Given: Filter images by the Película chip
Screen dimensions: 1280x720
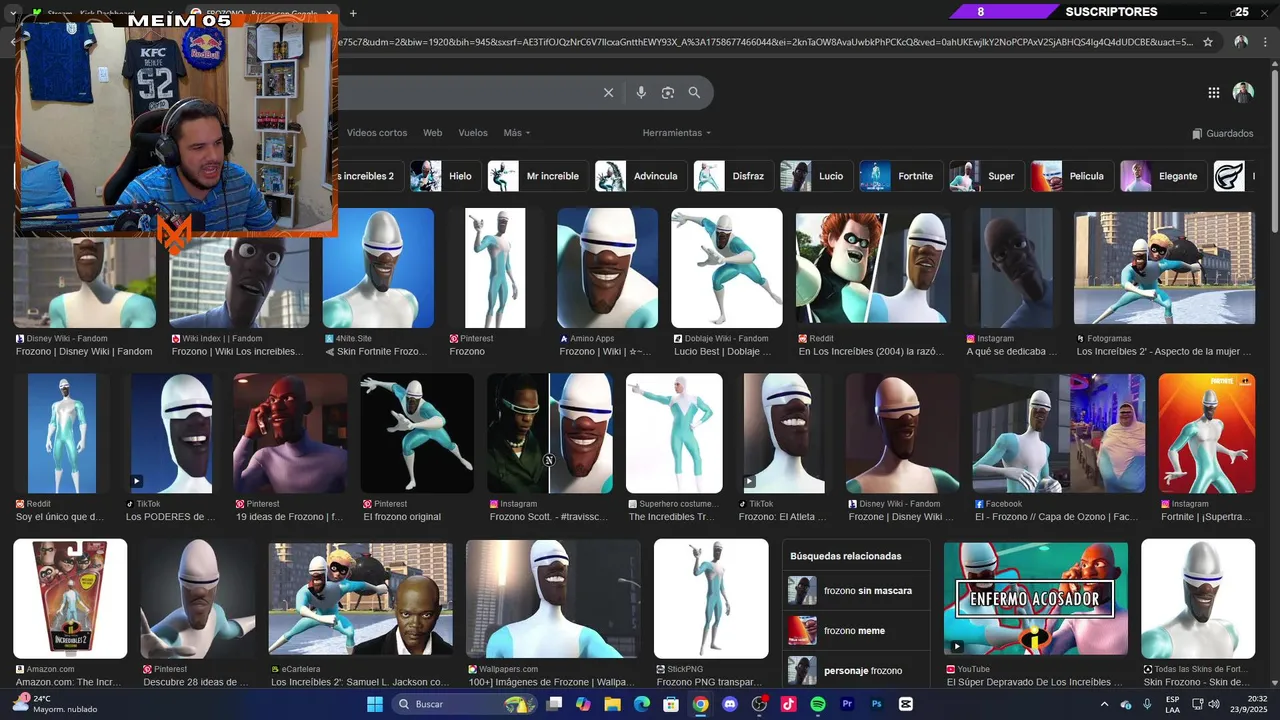Looking at the screenshot, I should (x=1072, y=176).
